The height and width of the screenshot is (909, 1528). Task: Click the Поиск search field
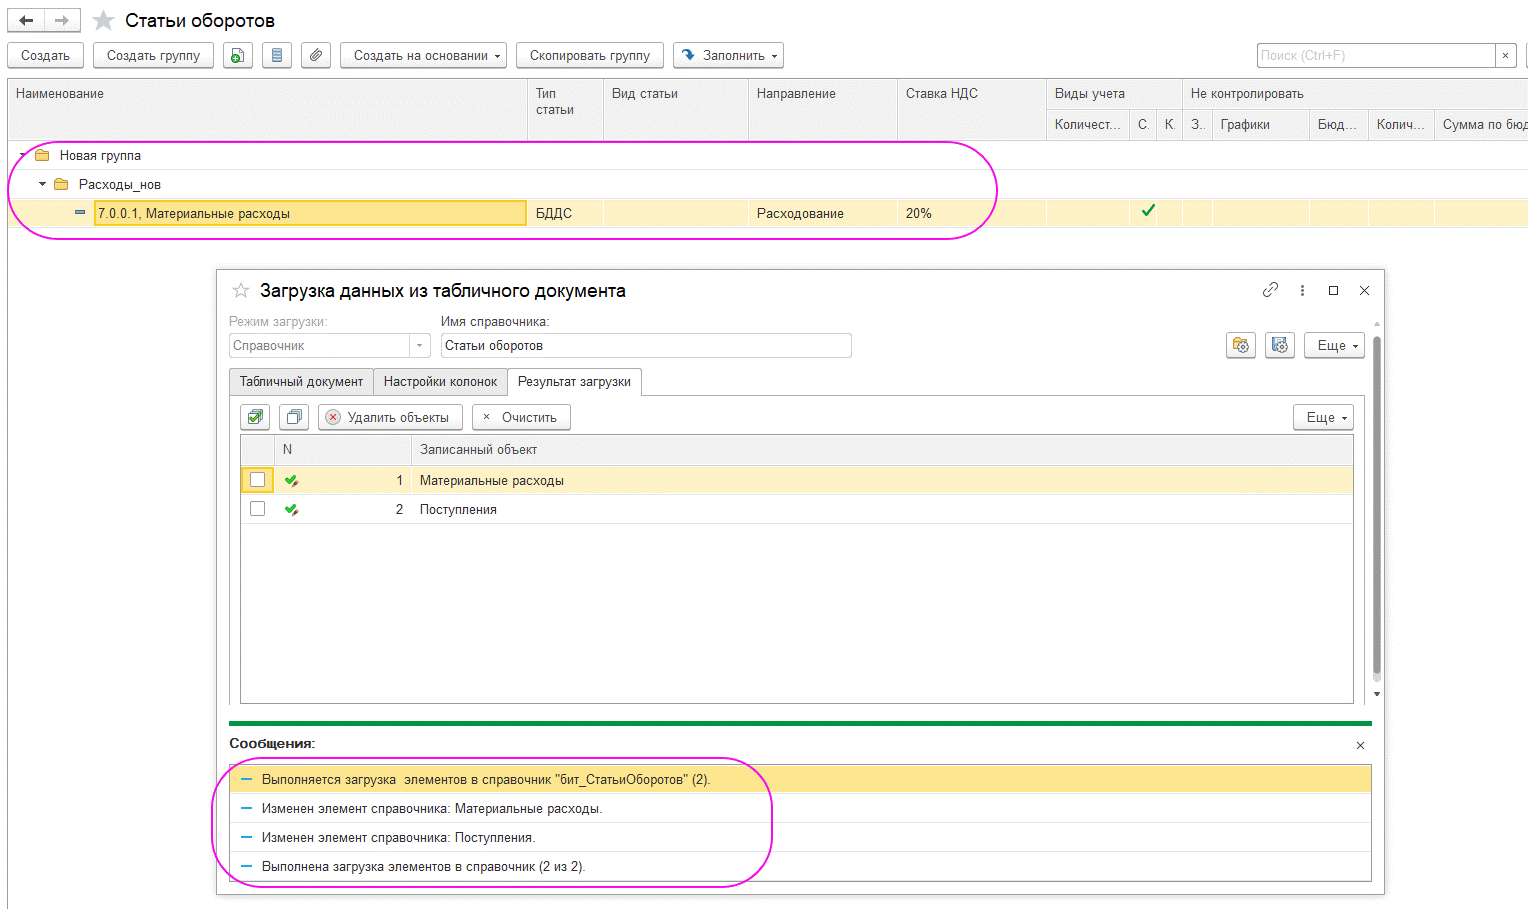(1375, 55)
